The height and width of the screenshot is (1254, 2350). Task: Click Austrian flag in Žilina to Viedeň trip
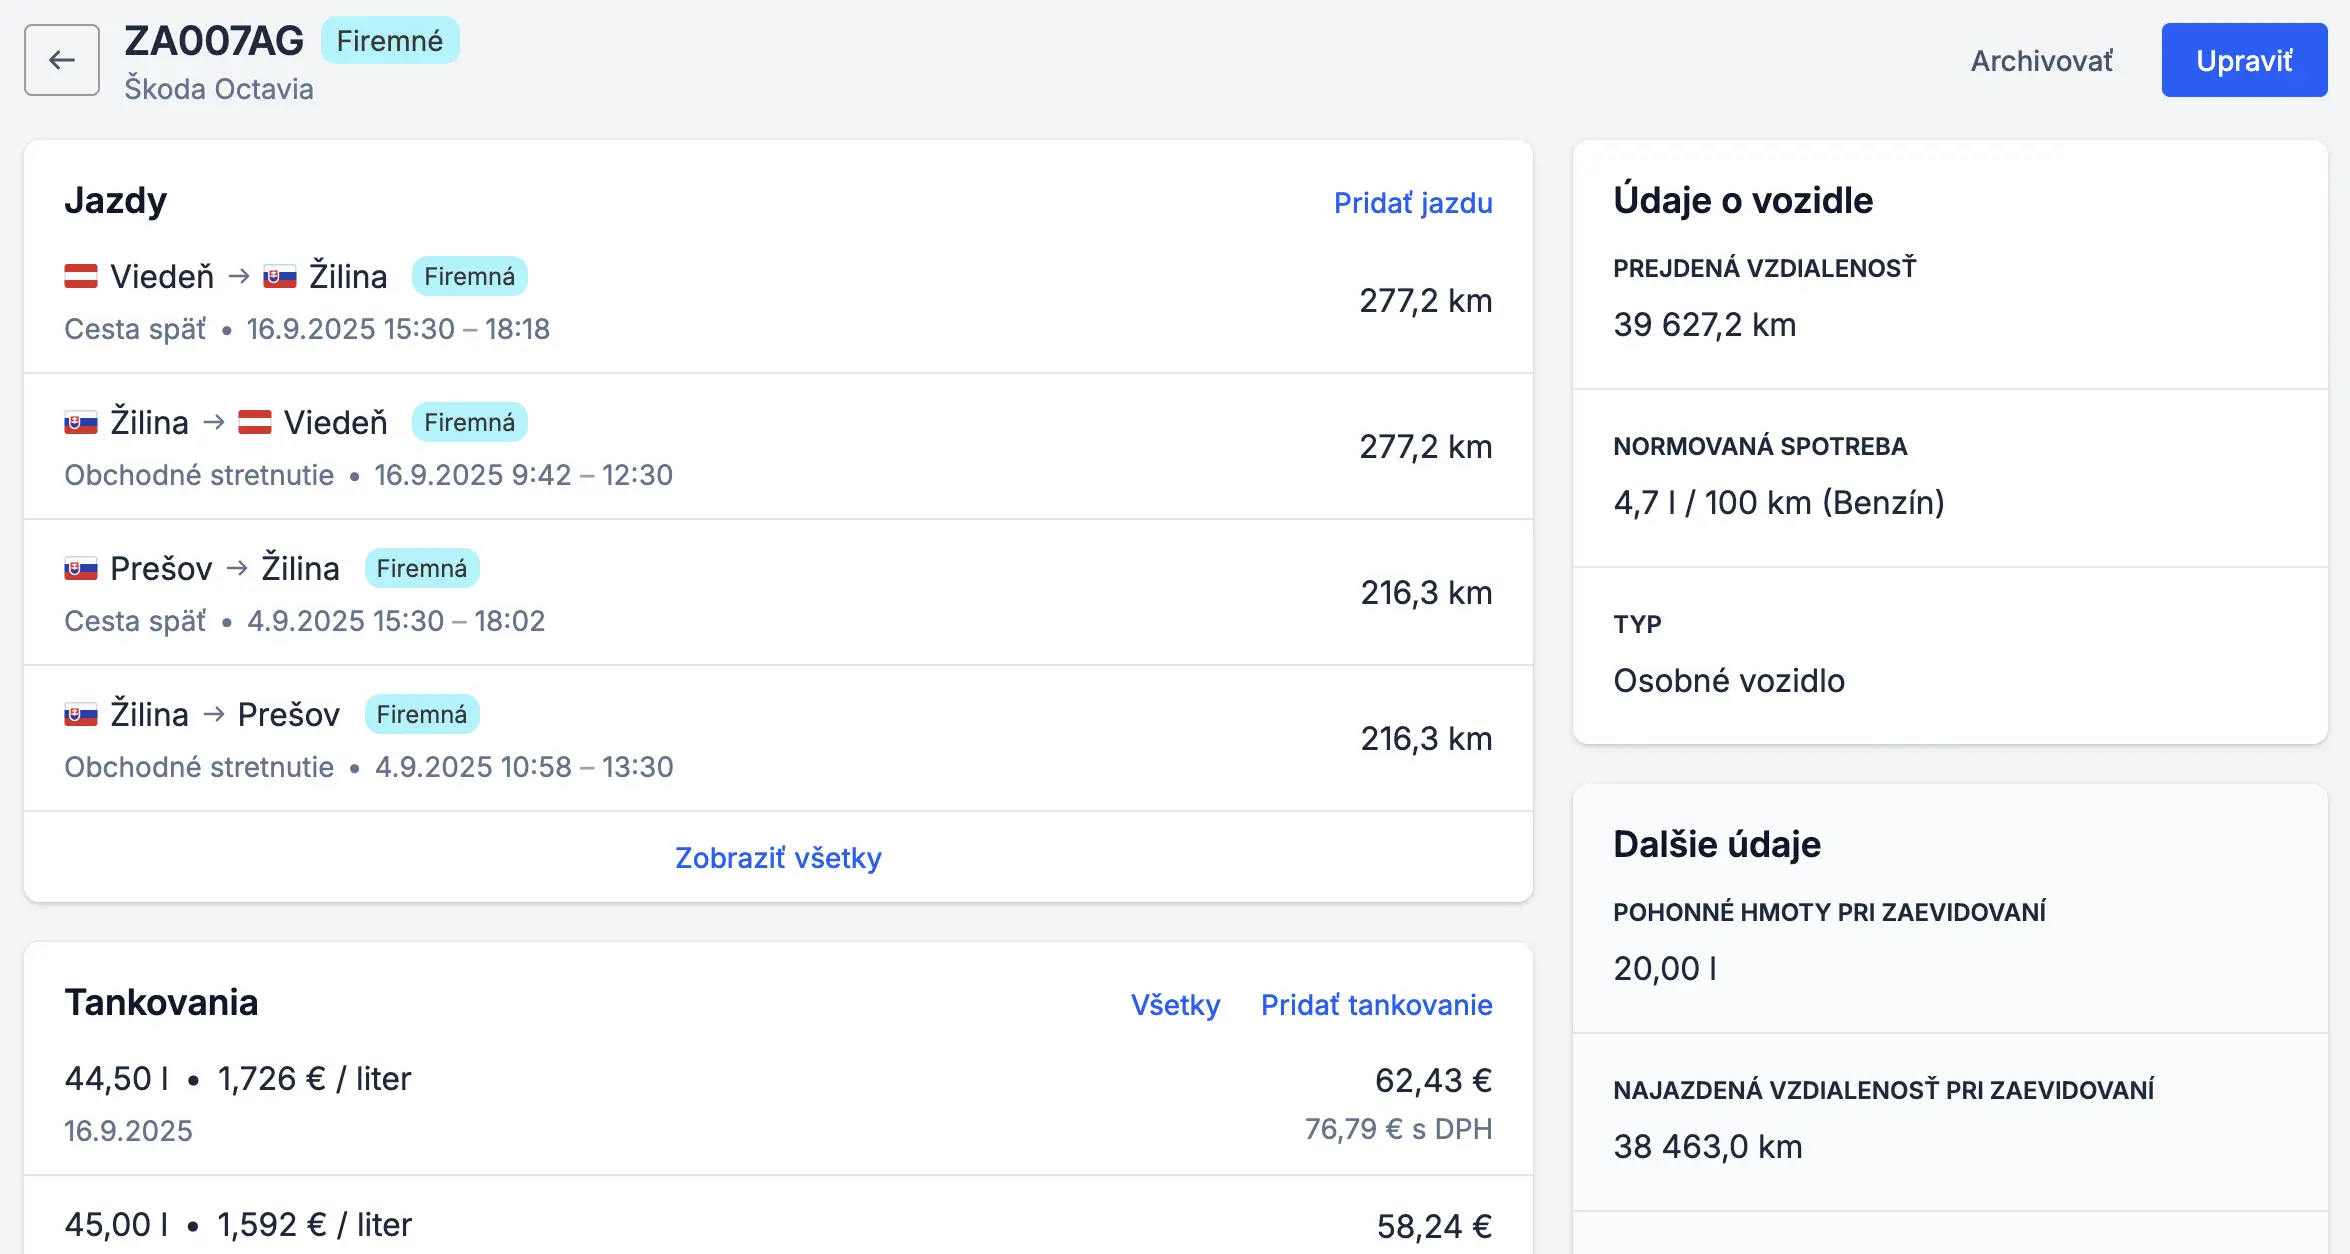click(255, 422)
